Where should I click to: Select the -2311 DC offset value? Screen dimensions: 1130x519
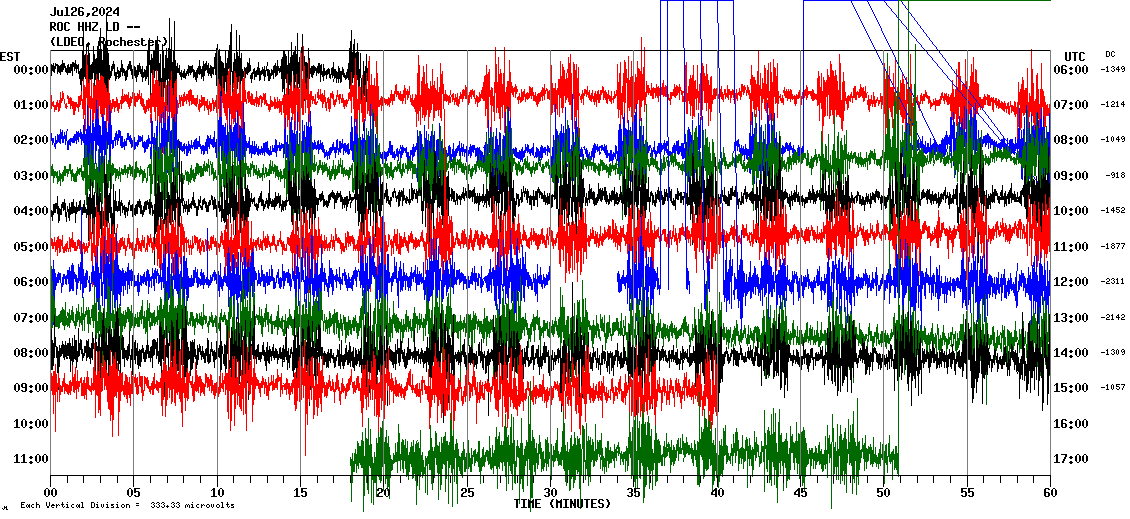coord(1113,282)
